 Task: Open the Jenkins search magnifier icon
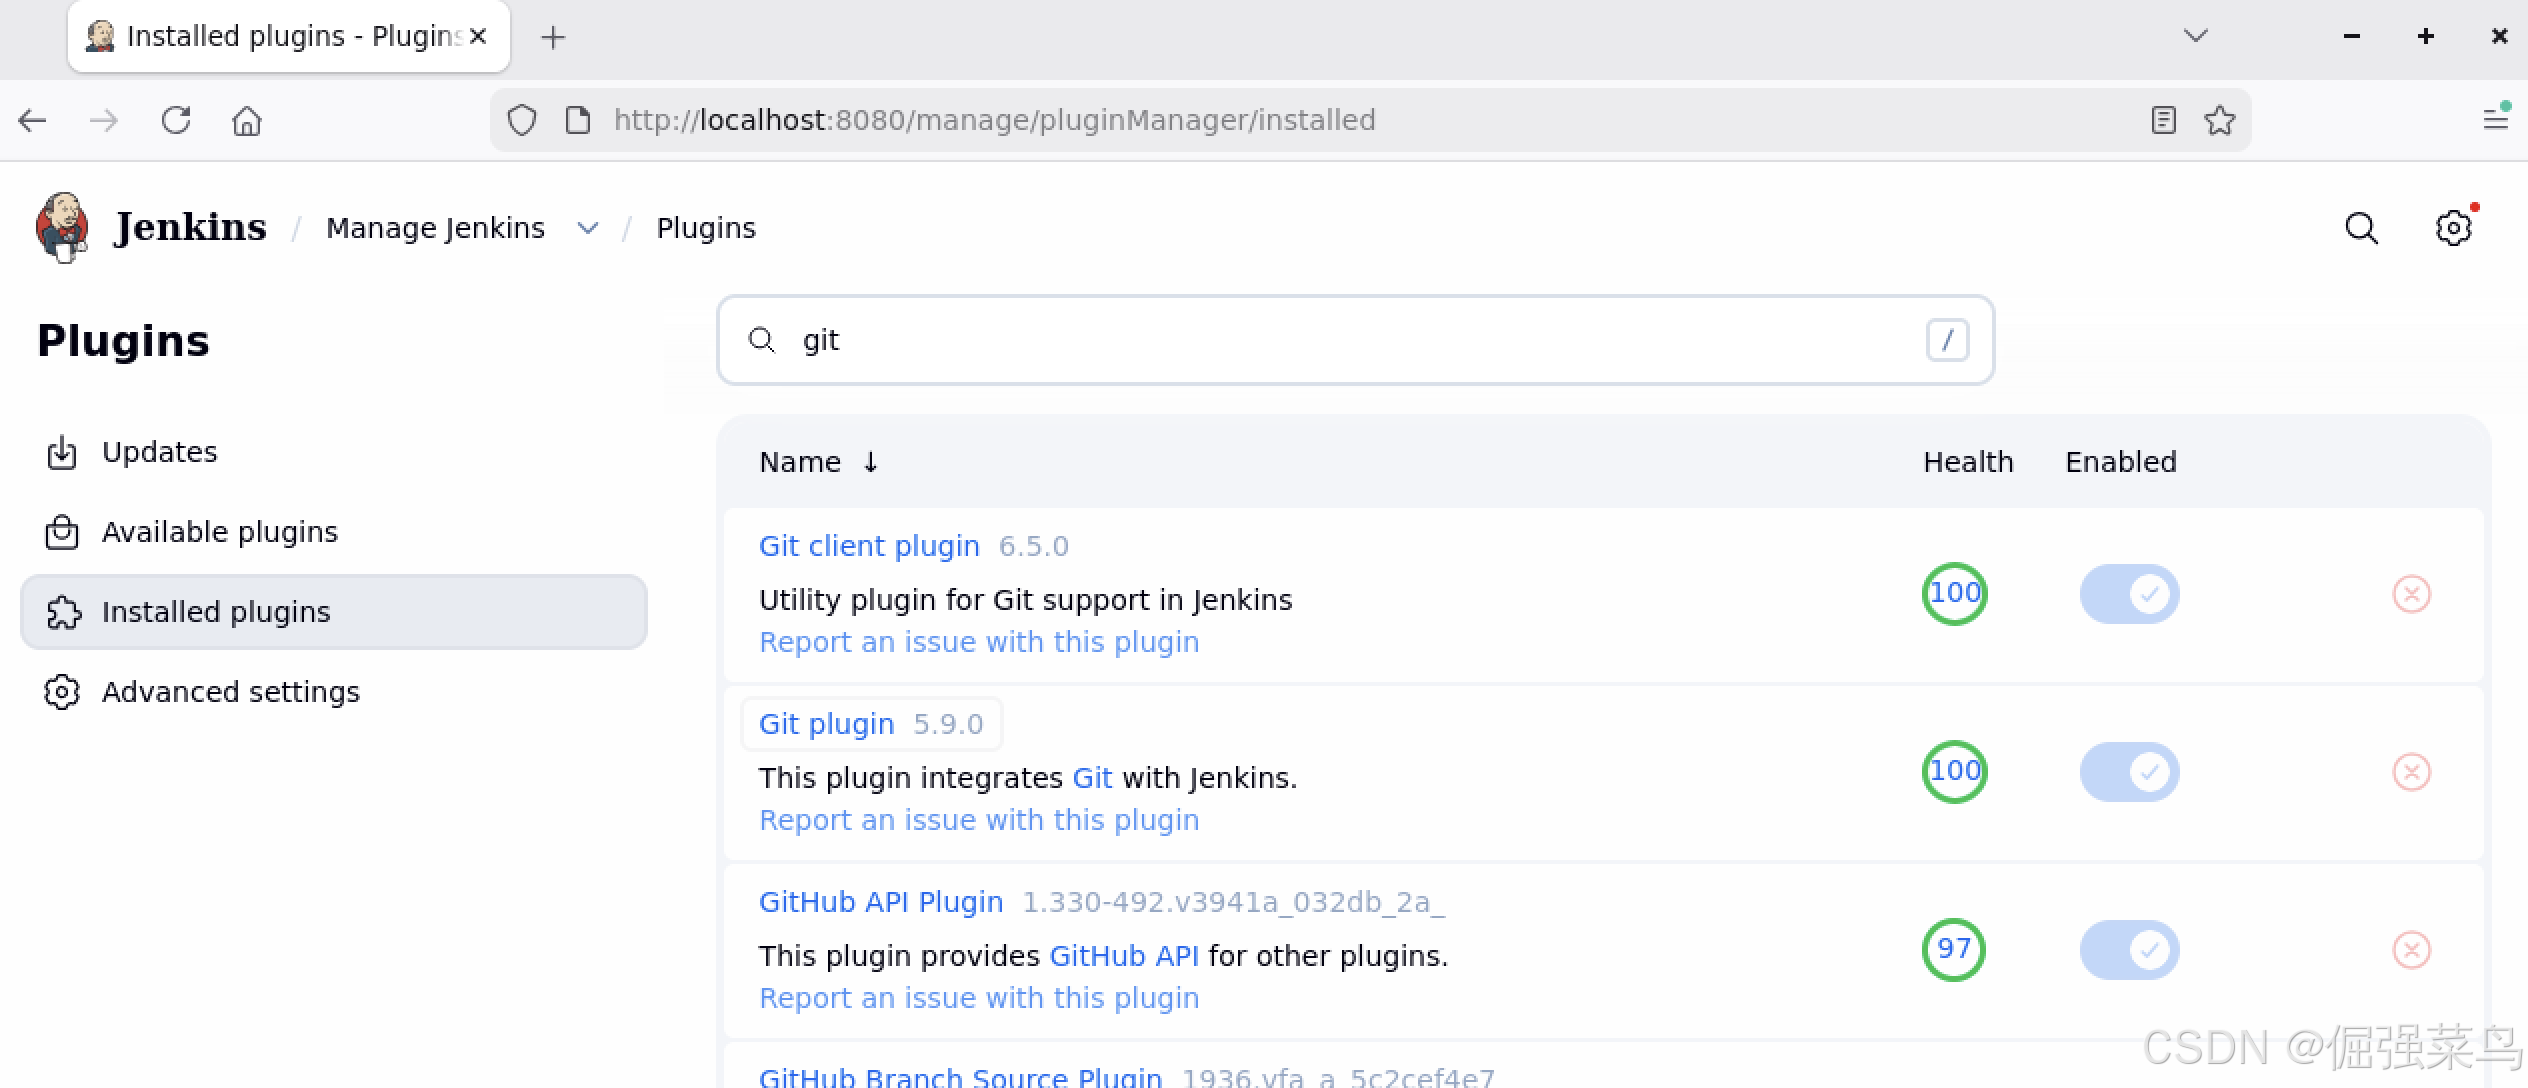[x=2361, y=228]
